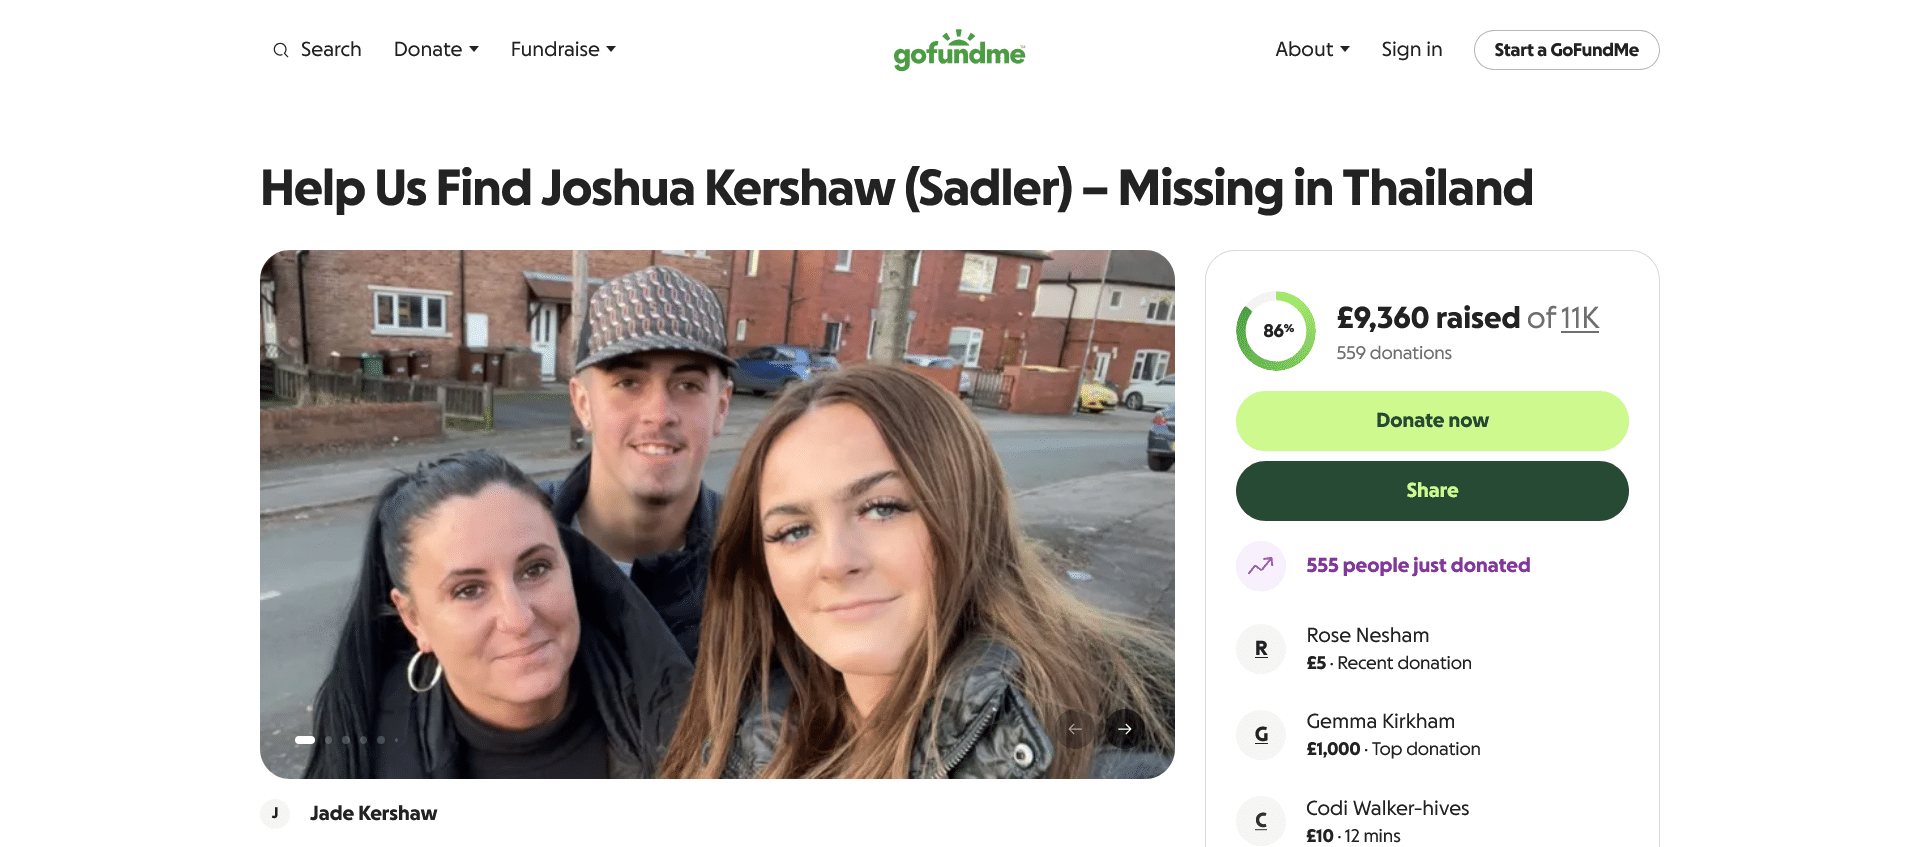Expand the Fundraise dropdown menu
1920x847 pixels.
pyautogui.click(x=563, y=50)
